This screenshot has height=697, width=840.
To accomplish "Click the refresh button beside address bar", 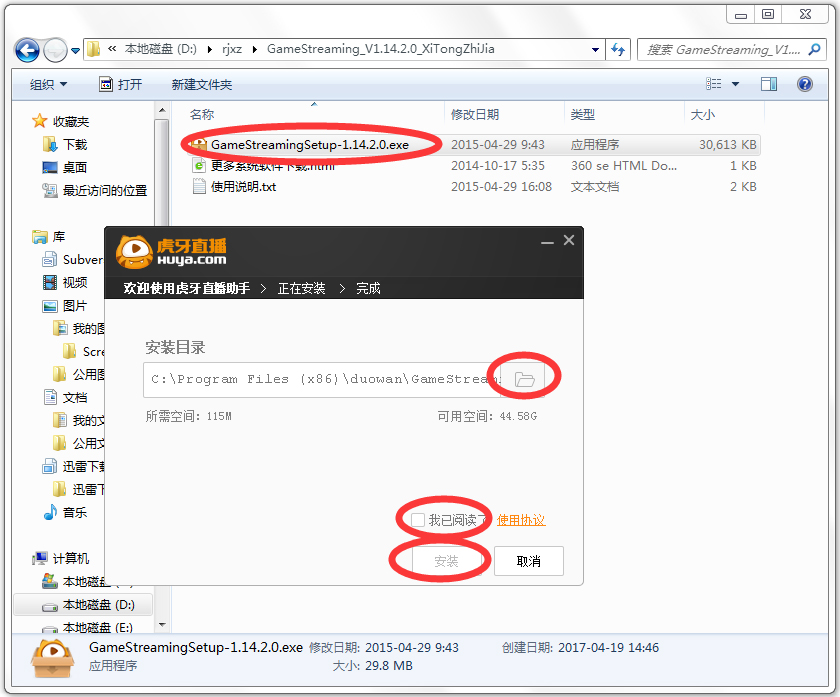I will (618, 50).
